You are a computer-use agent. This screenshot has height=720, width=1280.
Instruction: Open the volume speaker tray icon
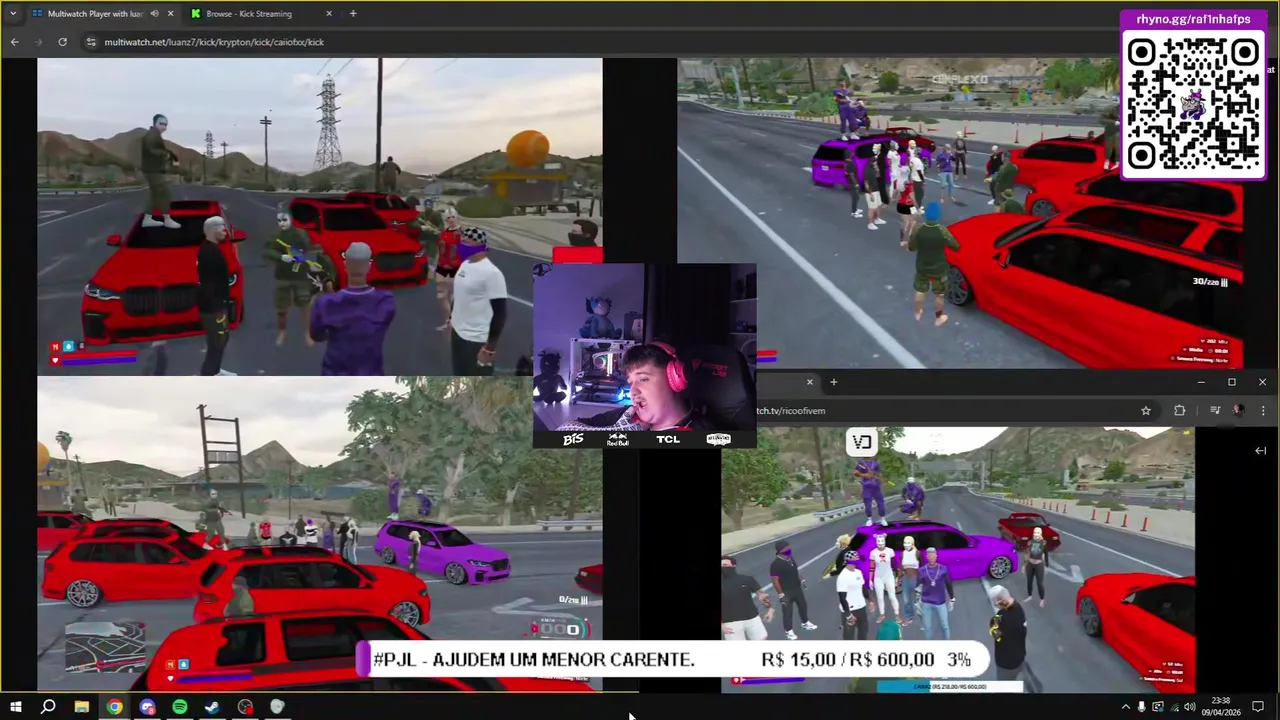(1190, 707)
